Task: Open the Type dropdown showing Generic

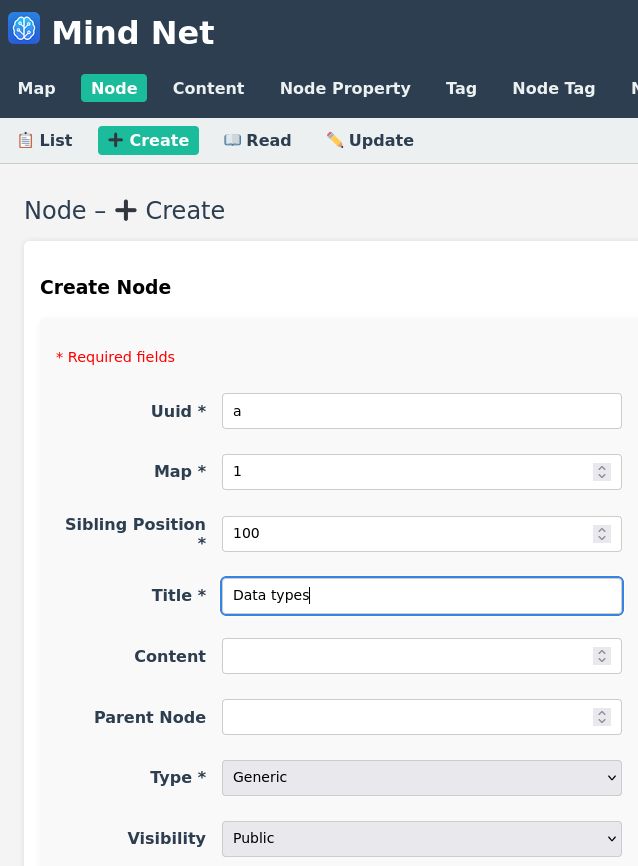Action: pyautogui.click(x=422, y=778)
